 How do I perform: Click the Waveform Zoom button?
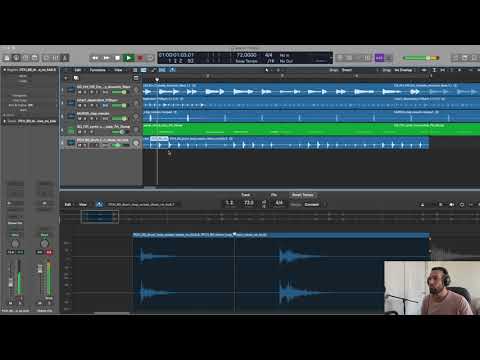tap(424, 70)
